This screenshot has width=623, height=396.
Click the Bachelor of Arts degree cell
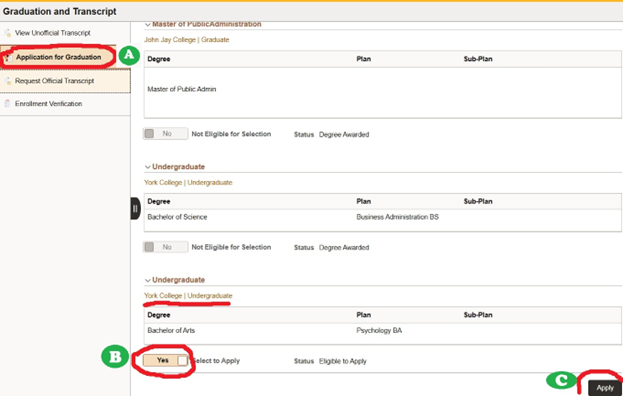coord(171,330)
